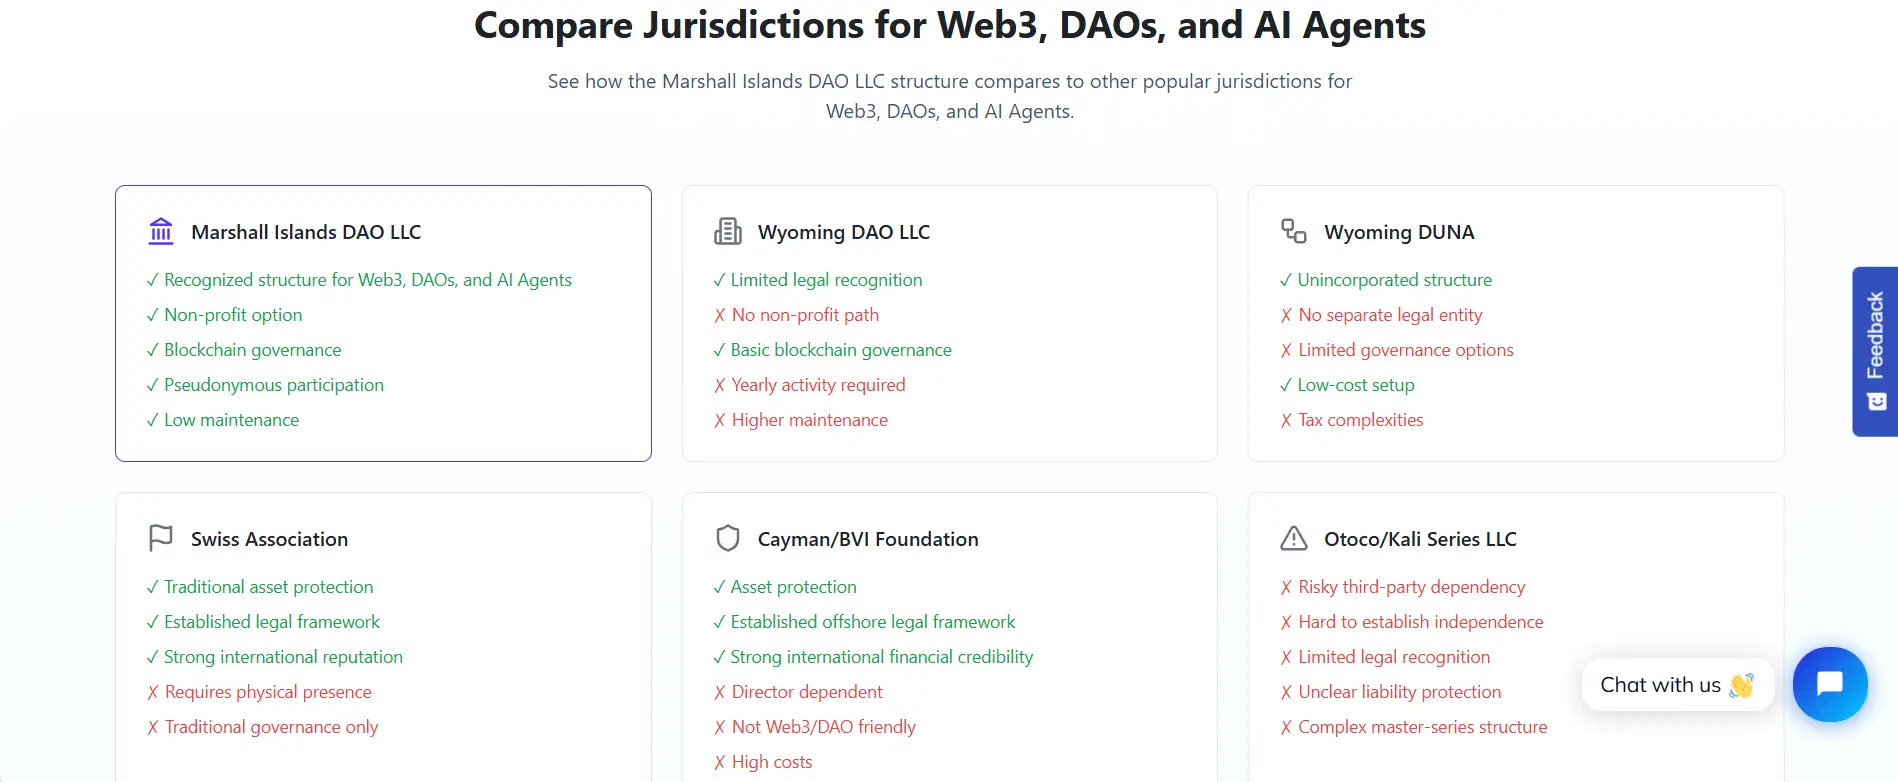Click the Cayman/BVI Foundation card title
Screen dimensions: 1898x782
point(867,539)
